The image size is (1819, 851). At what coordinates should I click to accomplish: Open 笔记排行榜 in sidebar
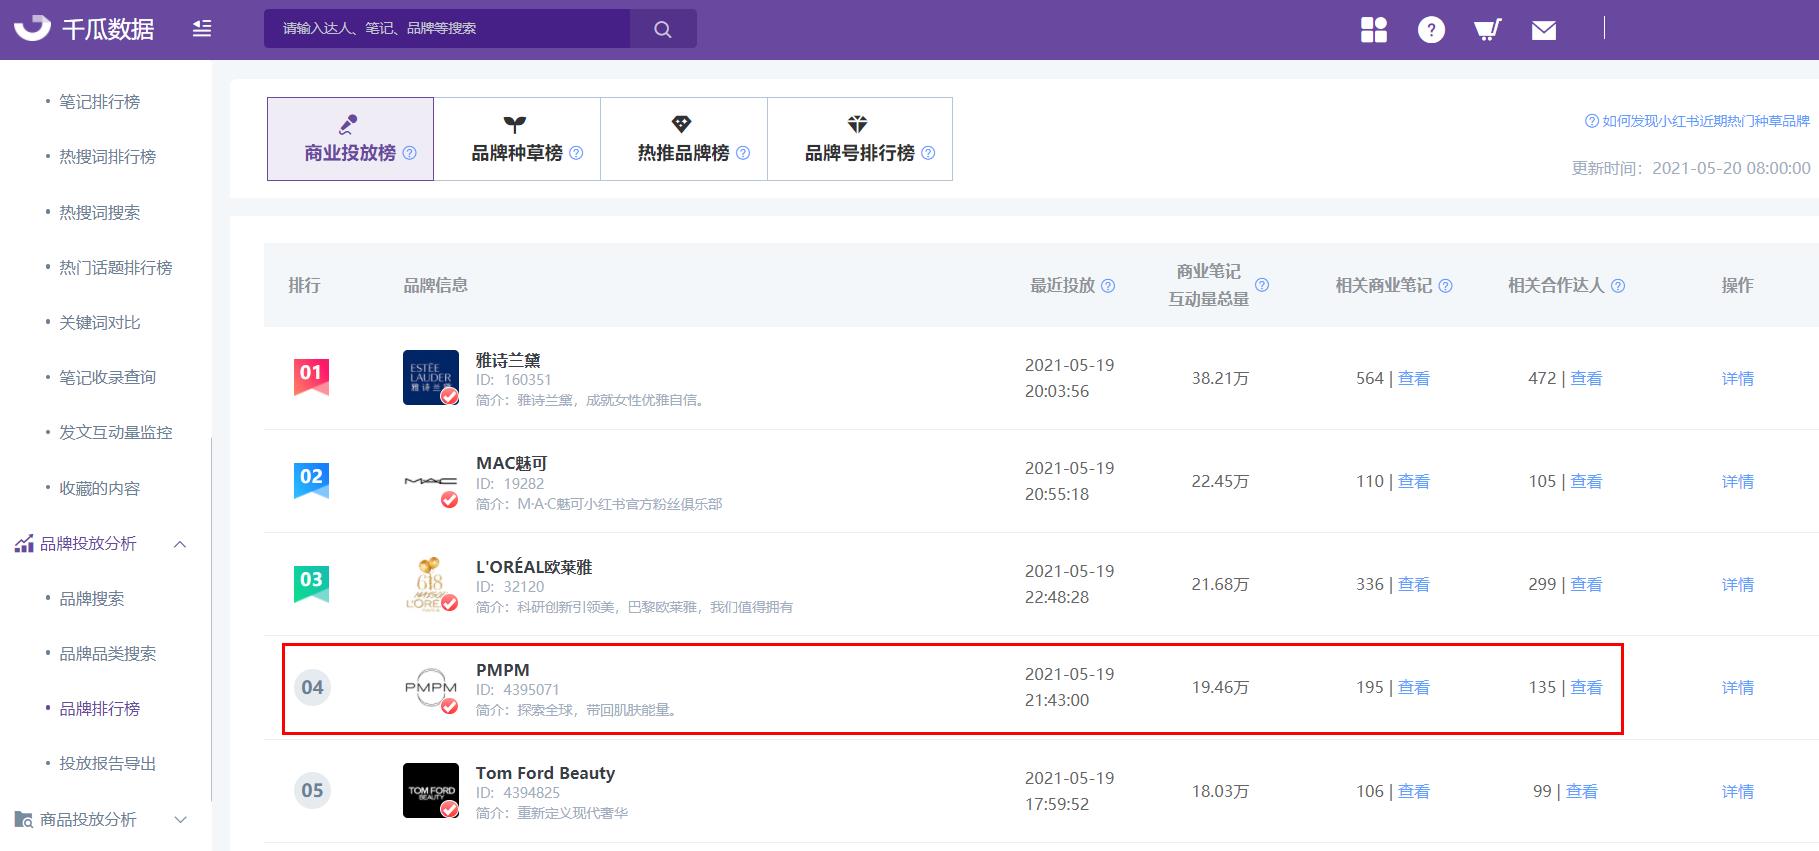(99, 102)
